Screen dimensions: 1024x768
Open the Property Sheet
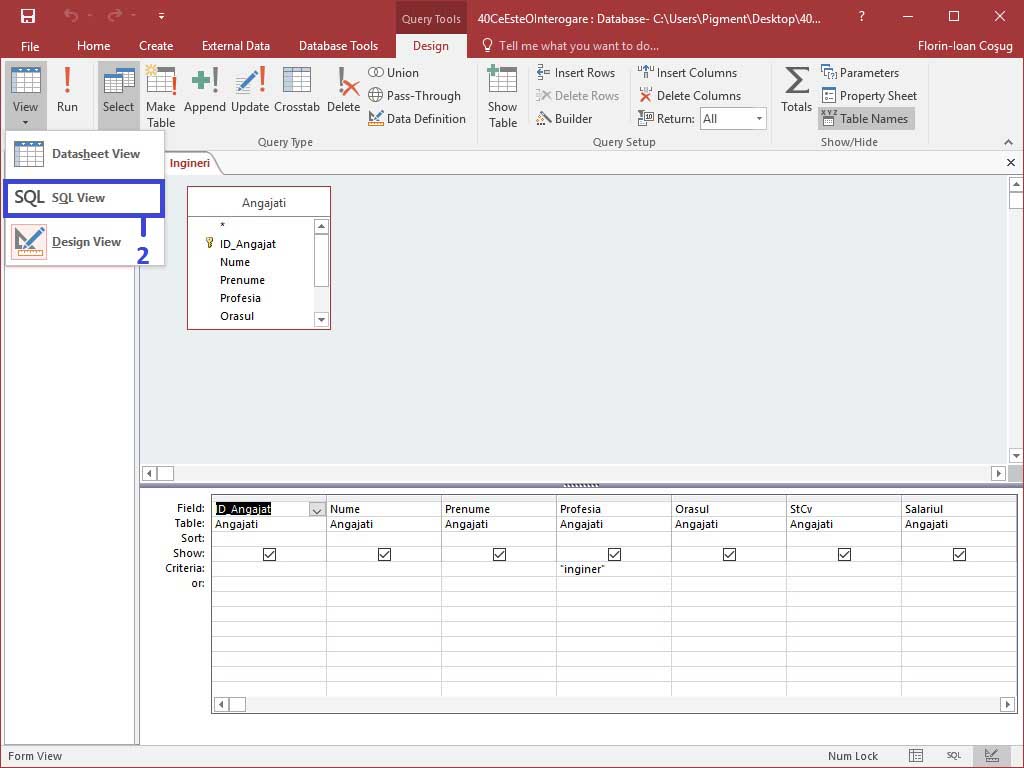869,95
